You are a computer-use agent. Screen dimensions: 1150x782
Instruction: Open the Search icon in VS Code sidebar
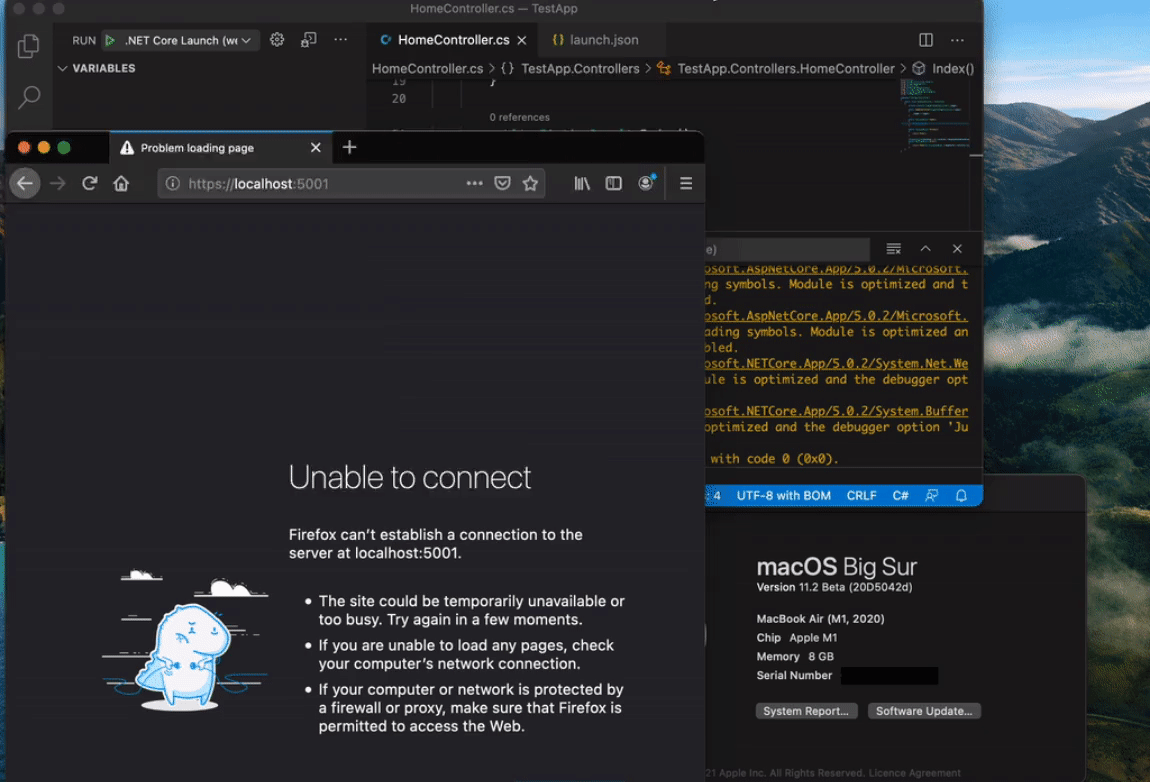(29, 97)
